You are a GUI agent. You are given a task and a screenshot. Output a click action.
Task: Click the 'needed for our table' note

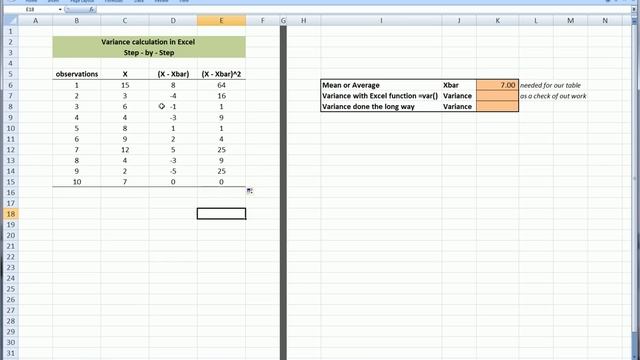pyautogui.click(x=550, y=85)
